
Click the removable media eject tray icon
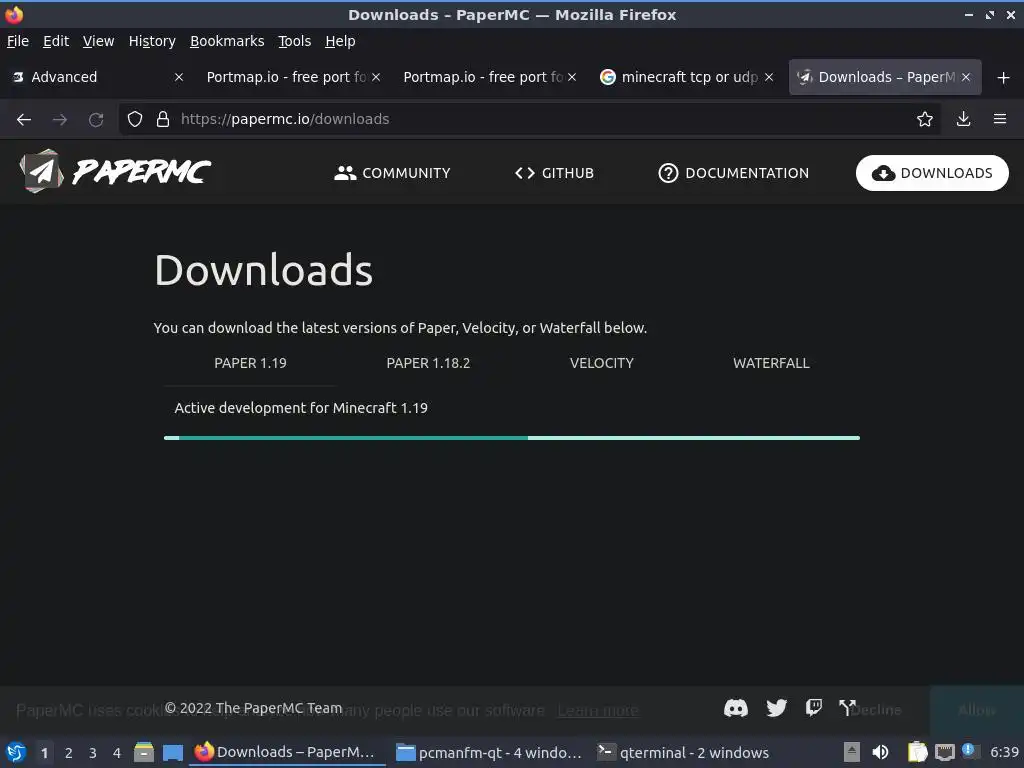click(851, 752)
